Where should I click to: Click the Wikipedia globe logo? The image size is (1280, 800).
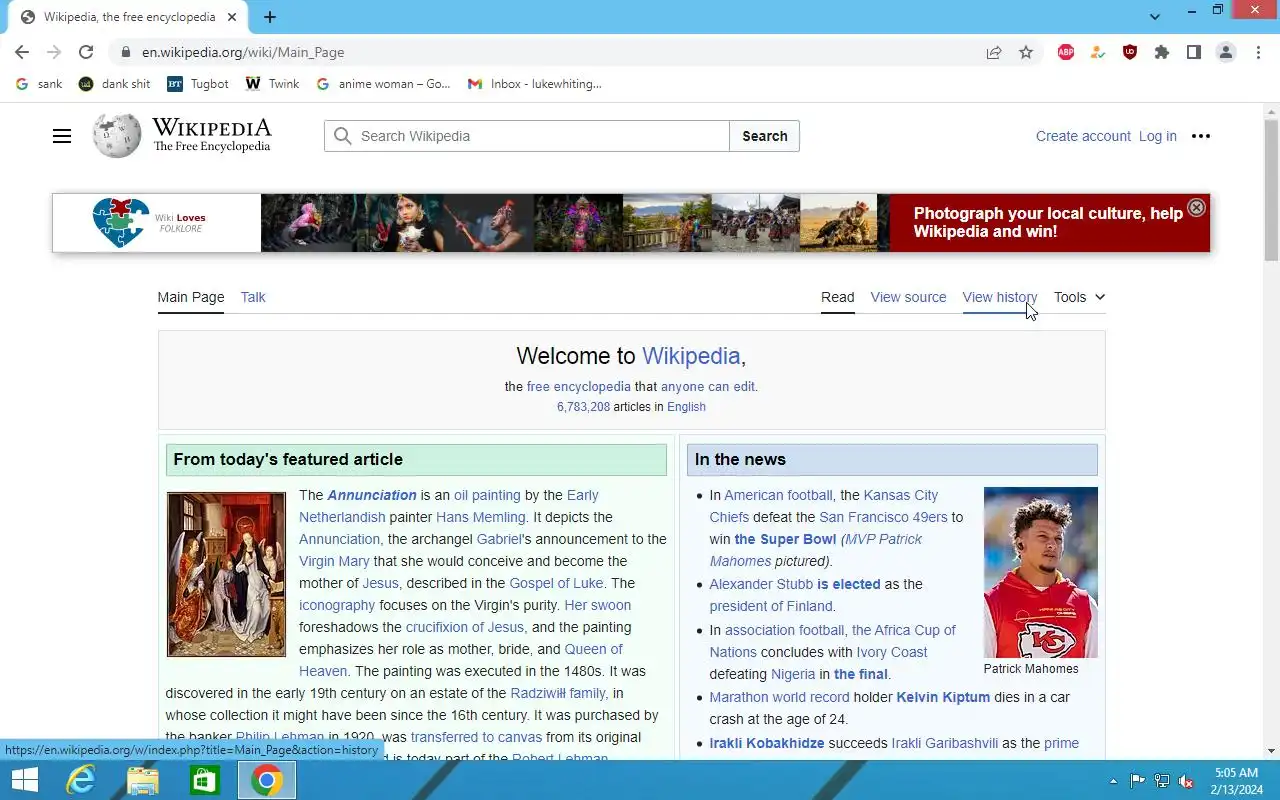coord(117,135)
